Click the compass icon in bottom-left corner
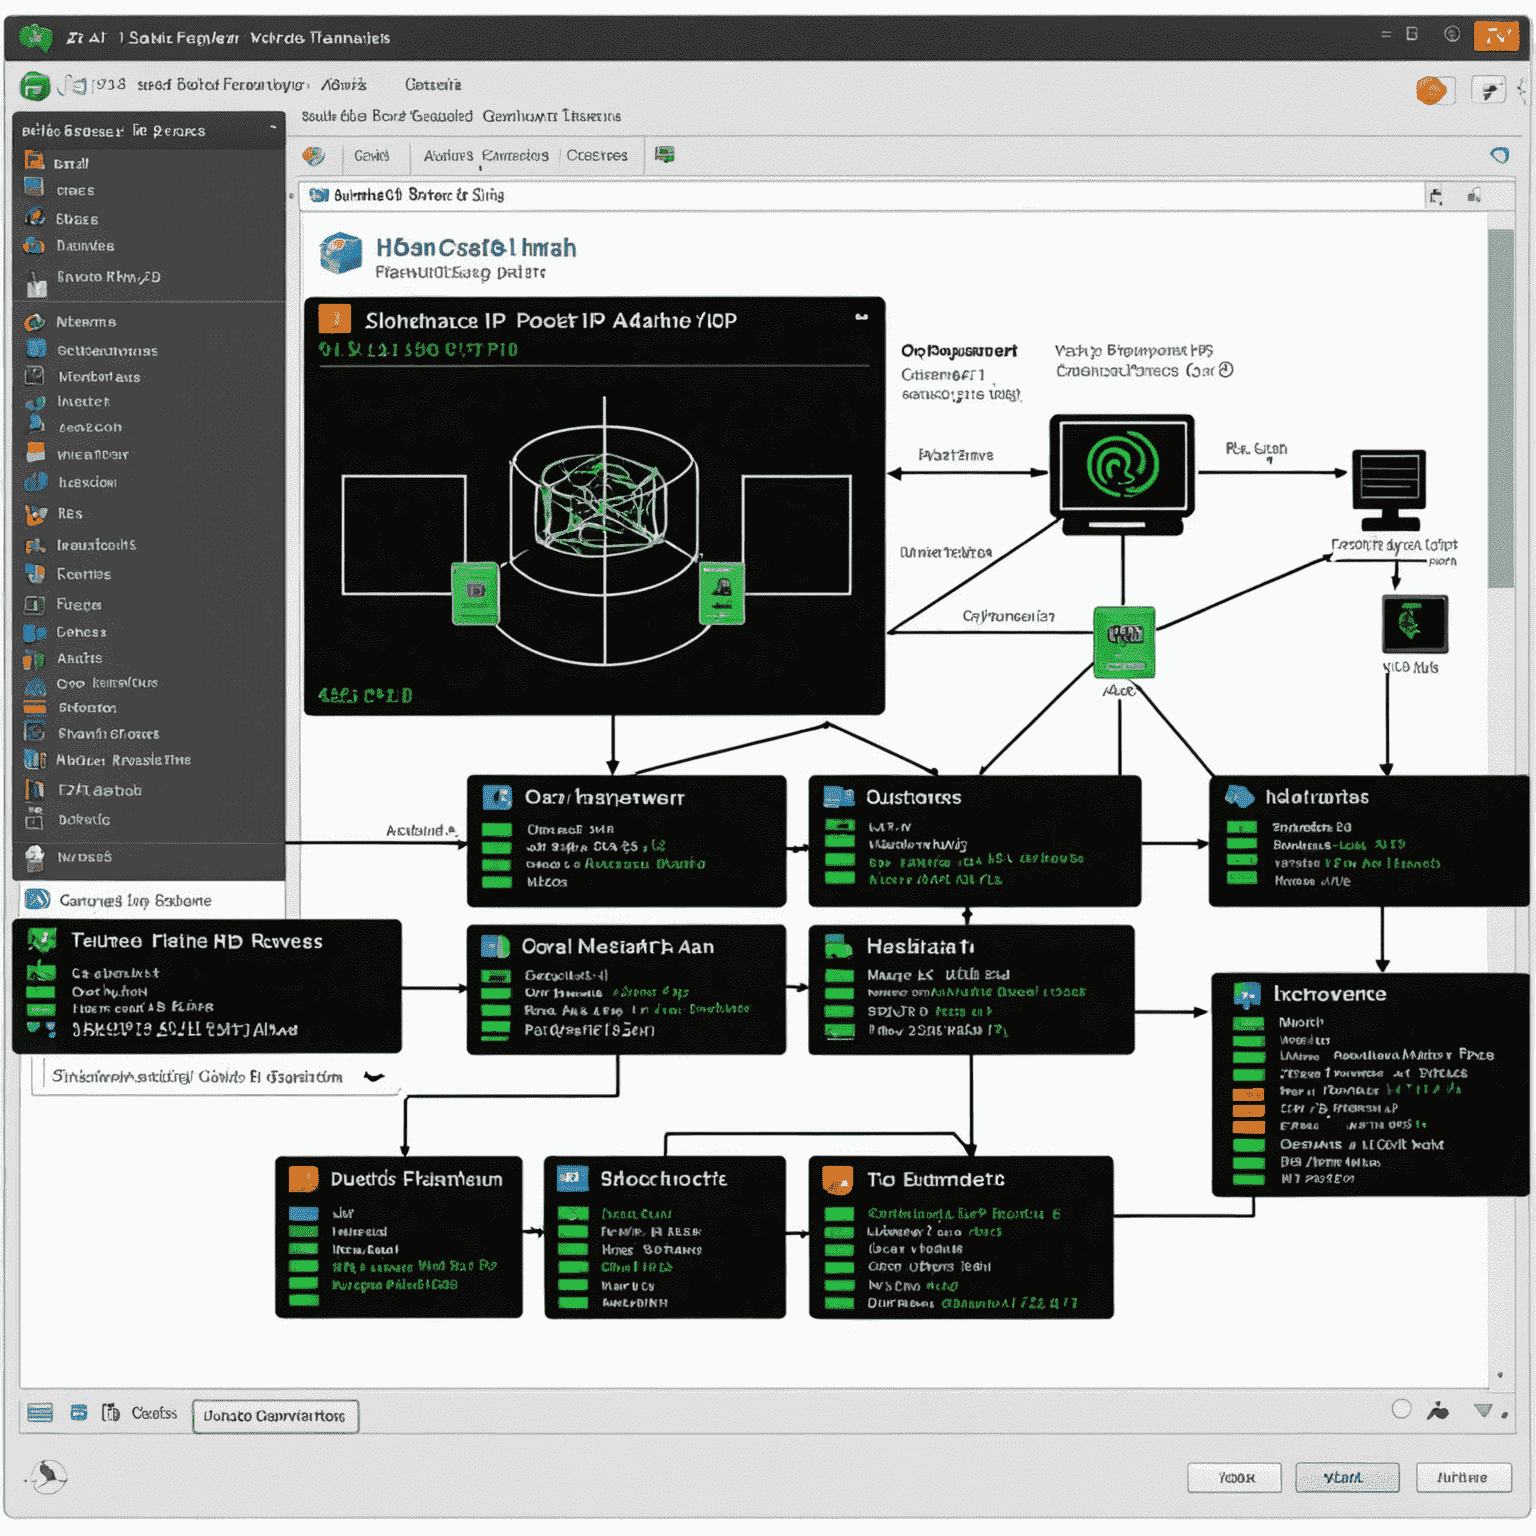 tap(47, 1477)
